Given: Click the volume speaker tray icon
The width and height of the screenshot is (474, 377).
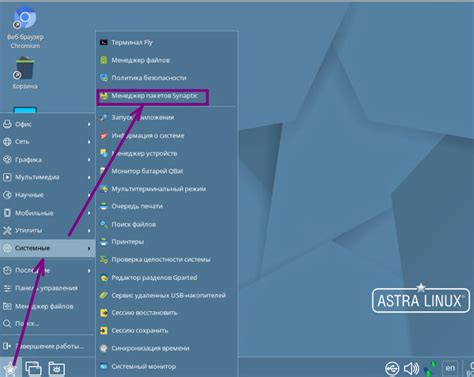Looking at the screenshot, I should pyautogui.click(x=411, y=368).
